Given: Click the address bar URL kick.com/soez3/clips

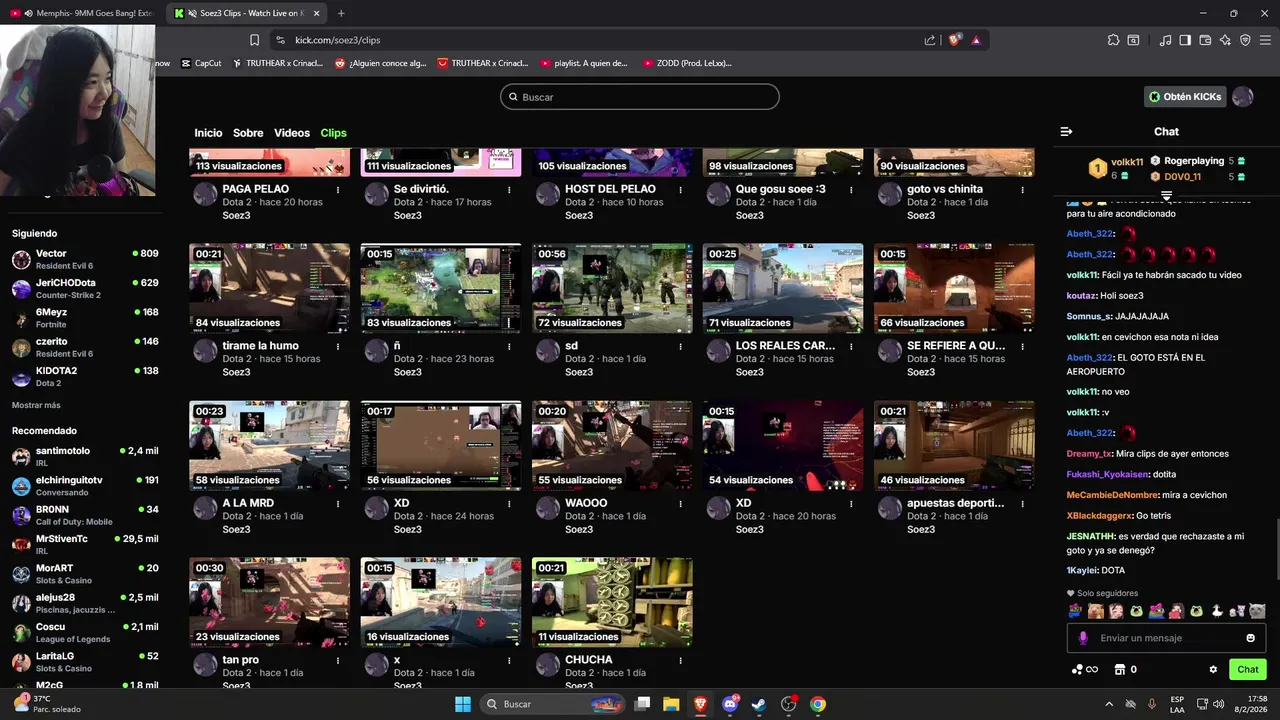Looking at the screenshot, I should click(338, 40).
